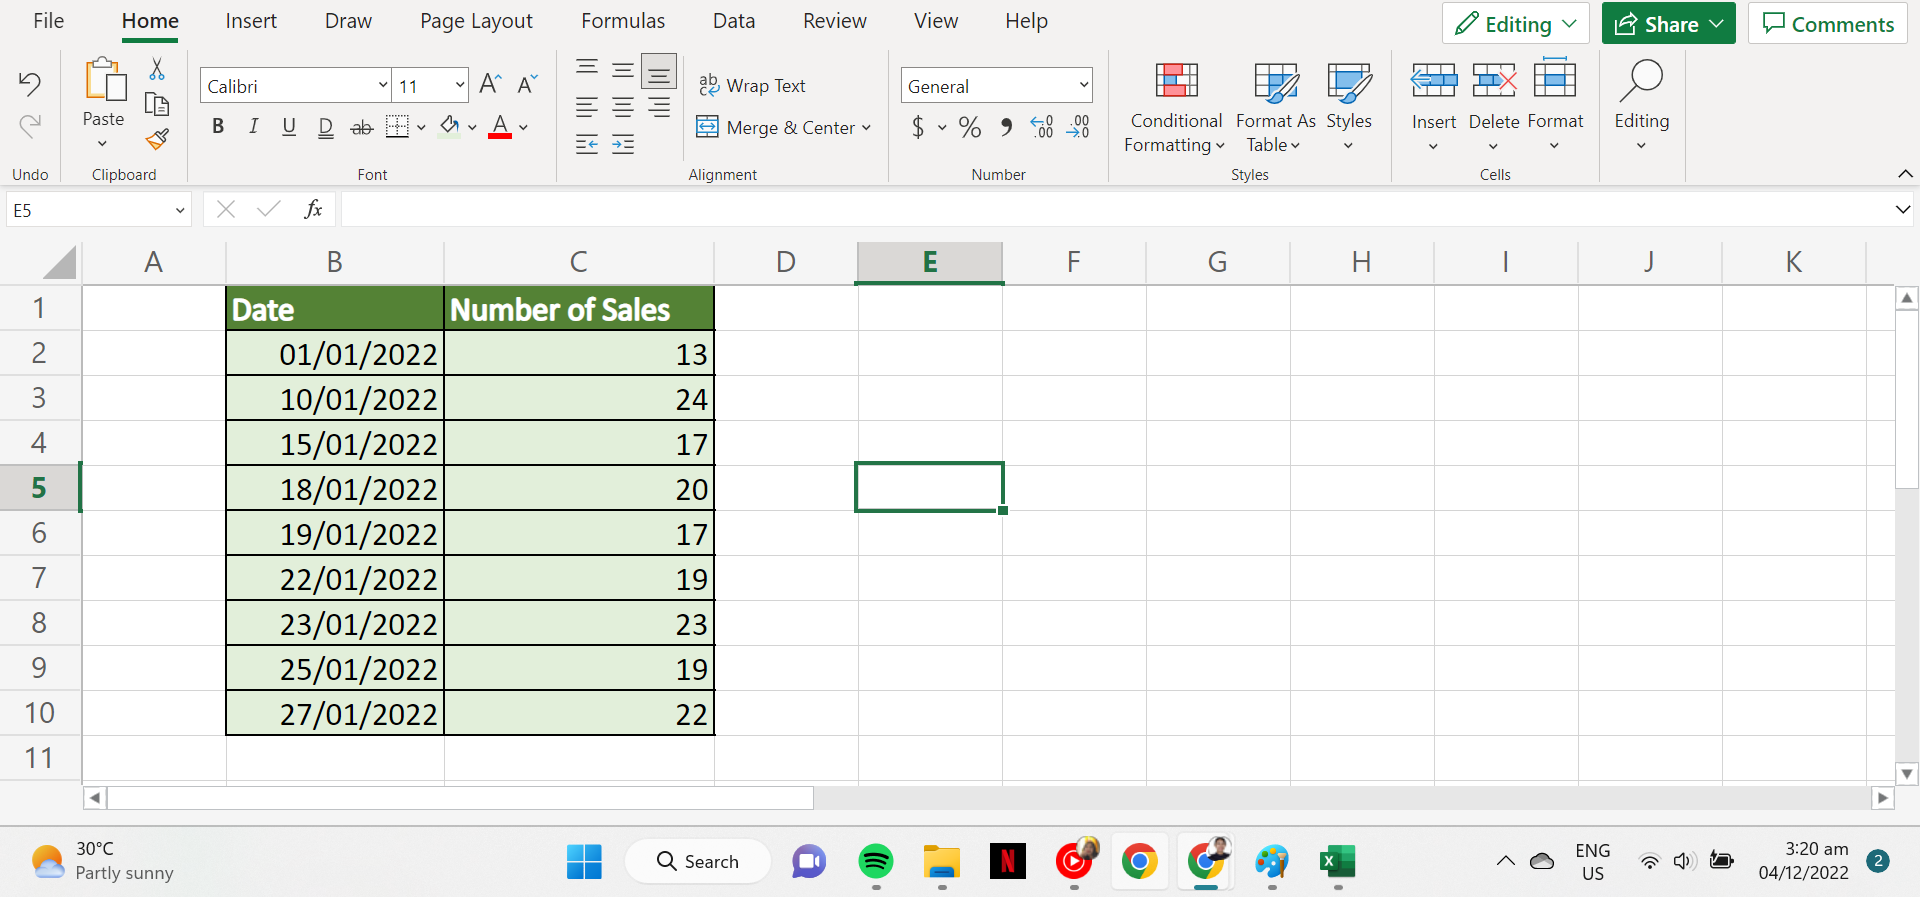Click the Increase Font Size icon
This screenshot has width=1920, height=897.
tap(490, 85)
